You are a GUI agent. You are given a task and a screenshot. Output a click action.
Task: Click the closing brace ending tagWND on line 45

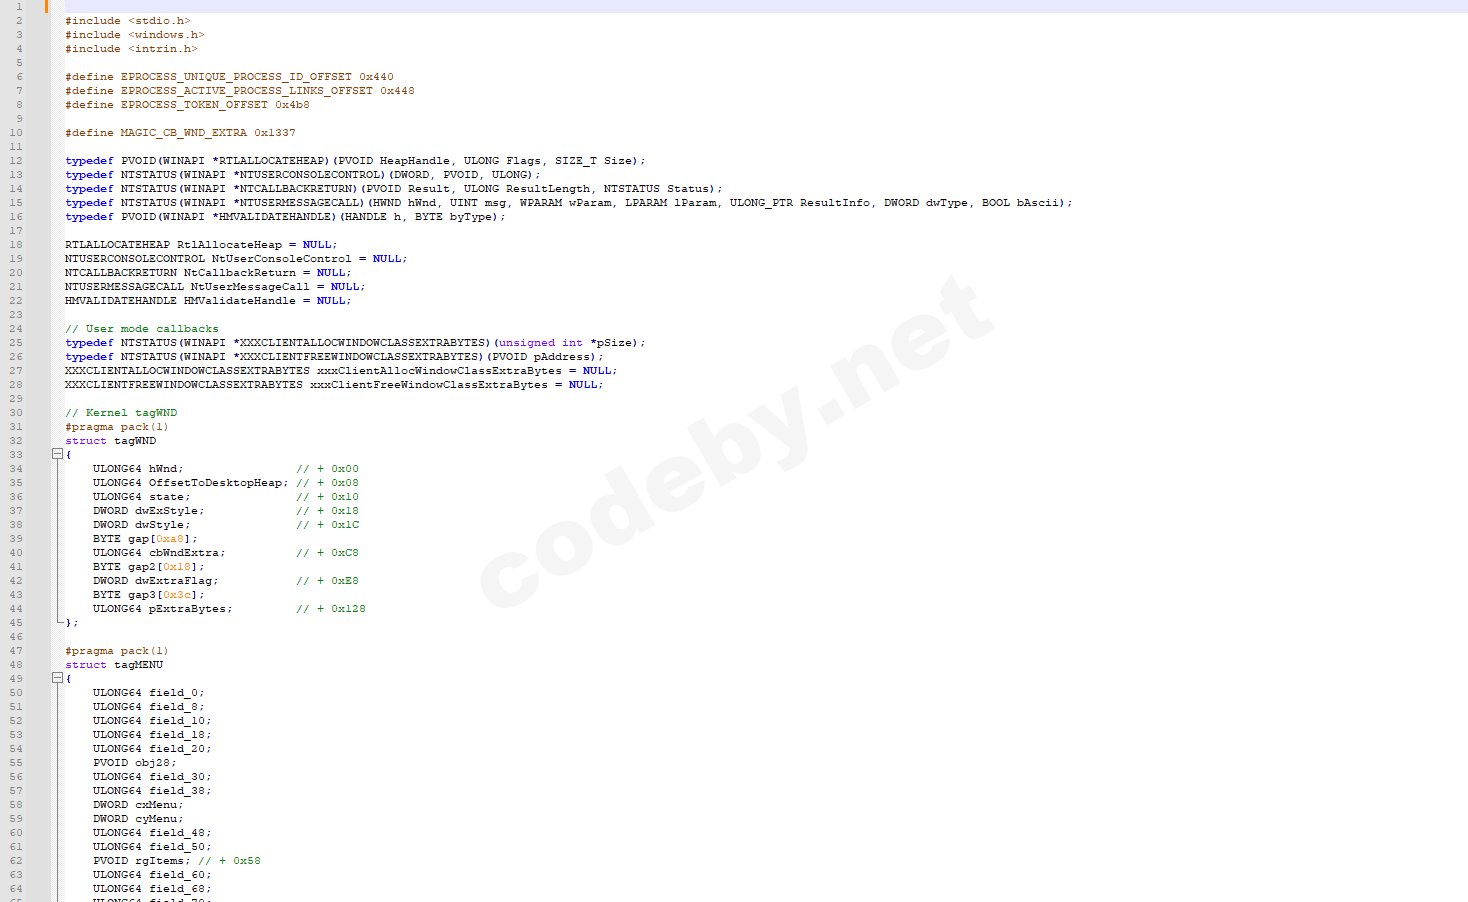coord(69,622)
